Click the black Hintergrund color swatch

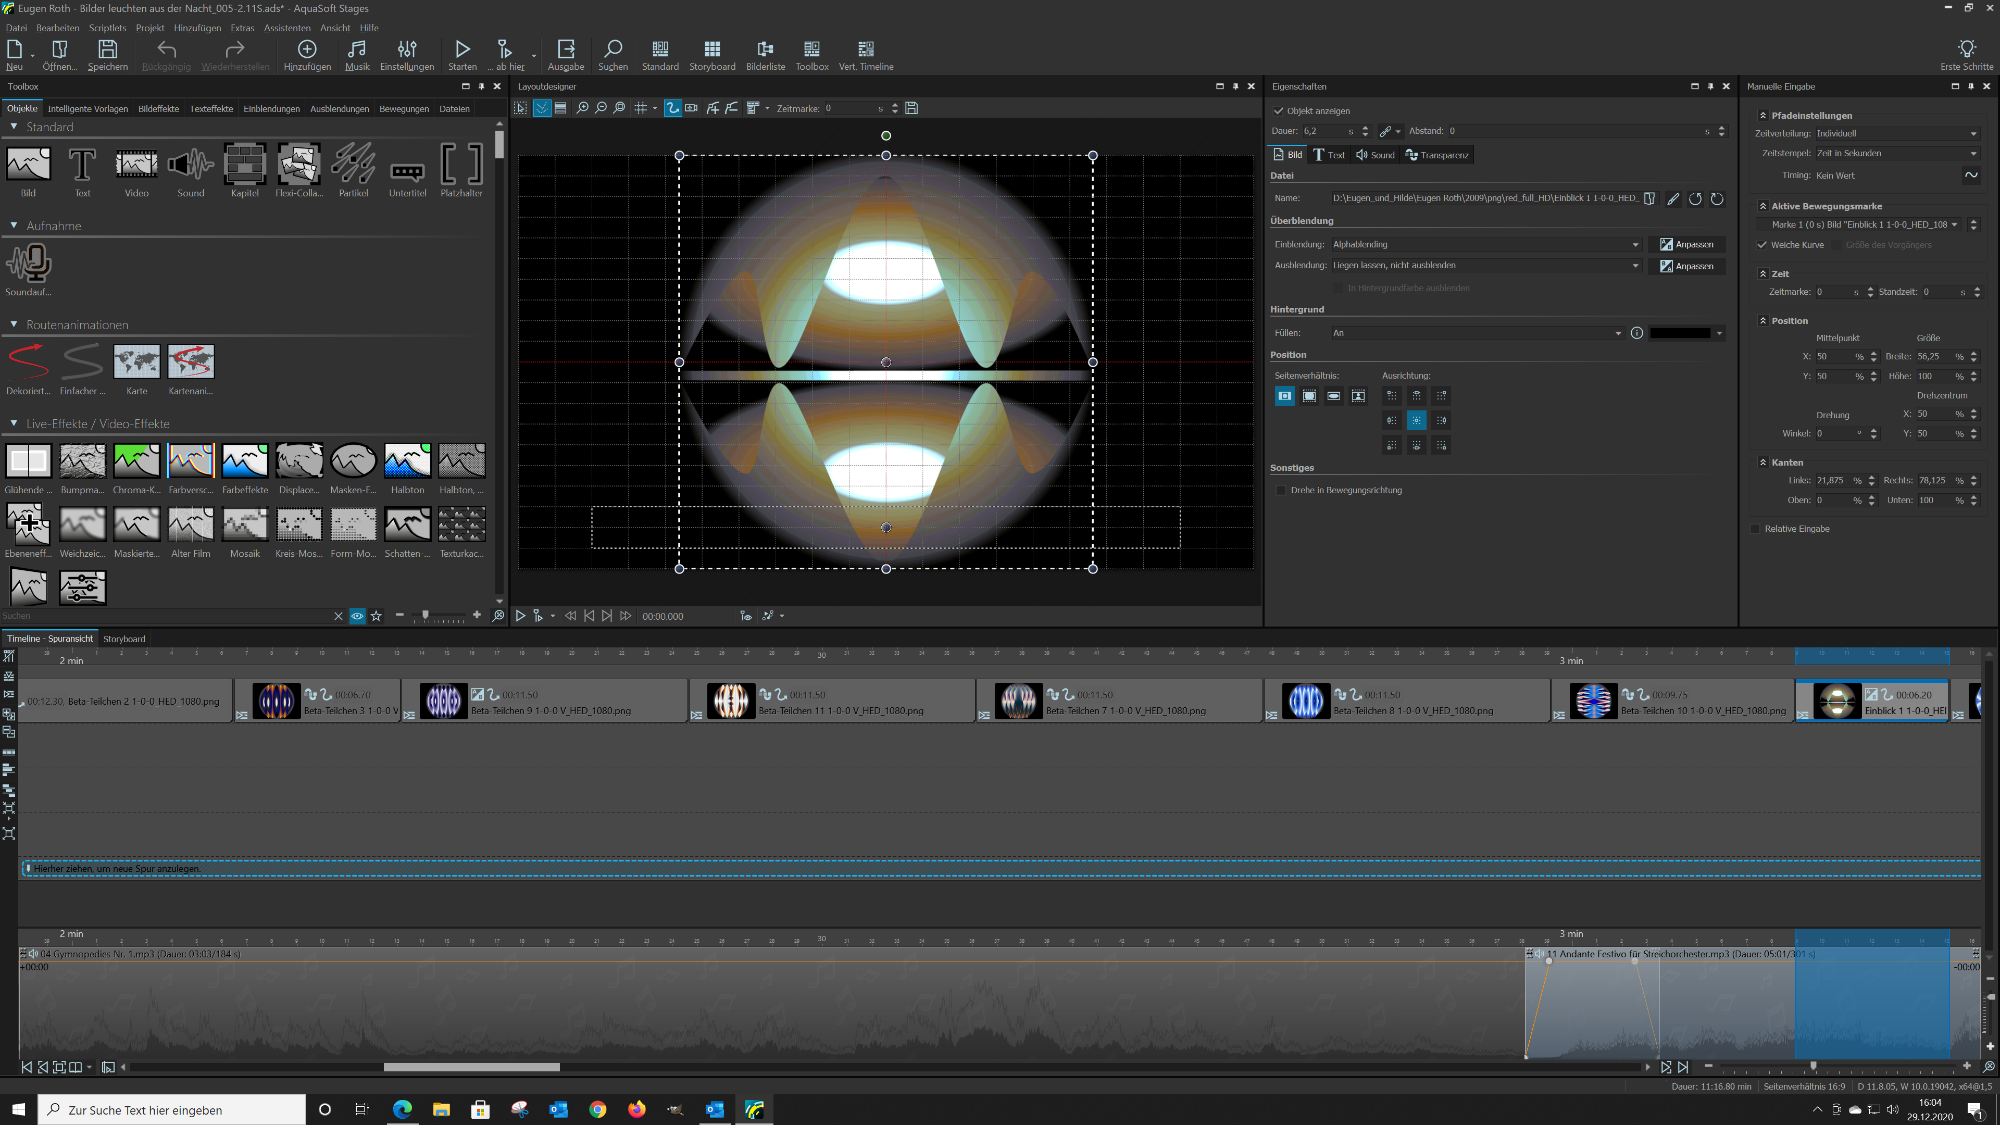click(x=1680, y=333)
